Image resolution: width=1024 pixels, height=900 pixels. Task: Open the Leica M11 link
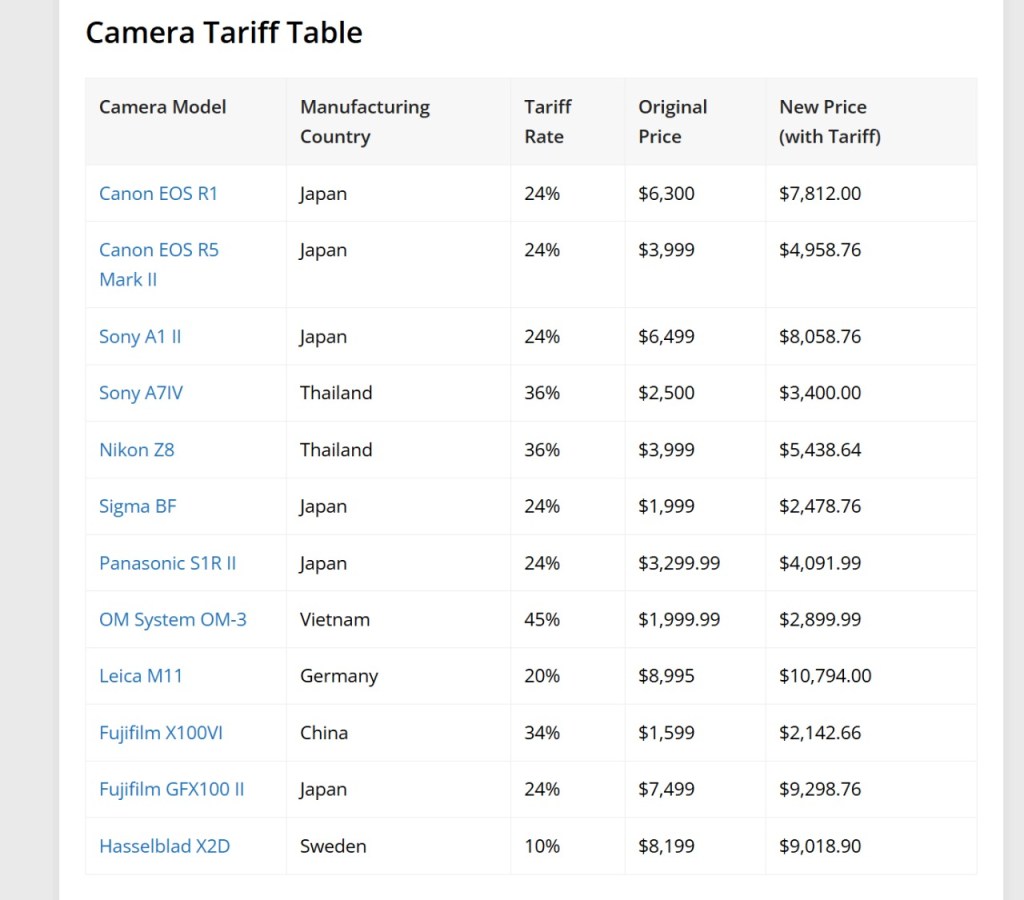coord(141,676)
